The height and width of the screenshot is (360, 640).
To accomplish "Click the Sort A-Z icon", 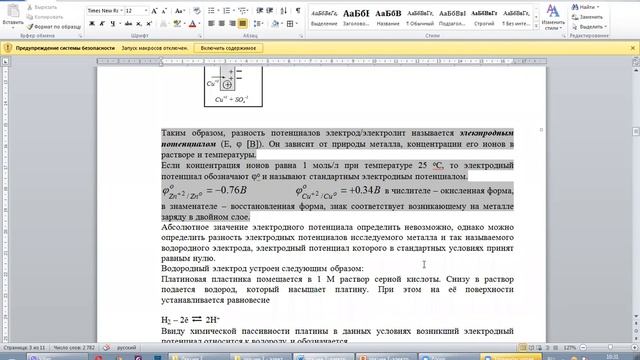I will pyautogui.click(x=284, y=11).
